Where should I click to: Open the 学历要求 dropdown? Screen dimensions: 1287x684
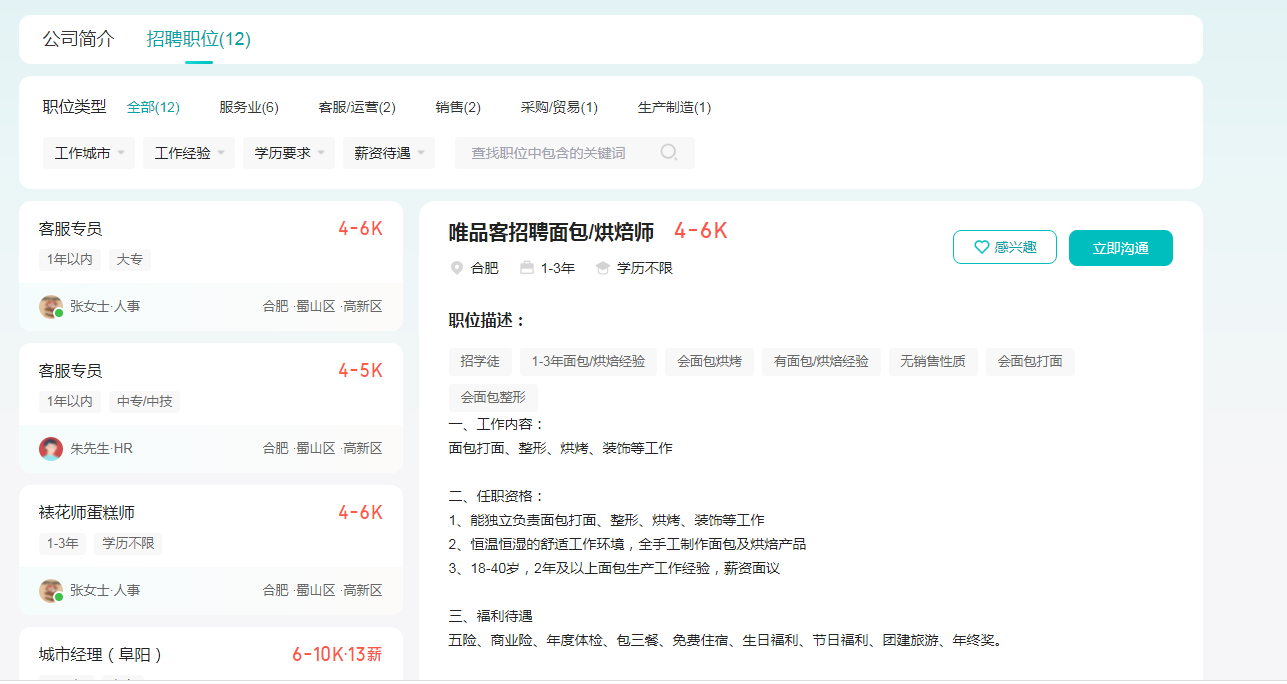point(289,153)
